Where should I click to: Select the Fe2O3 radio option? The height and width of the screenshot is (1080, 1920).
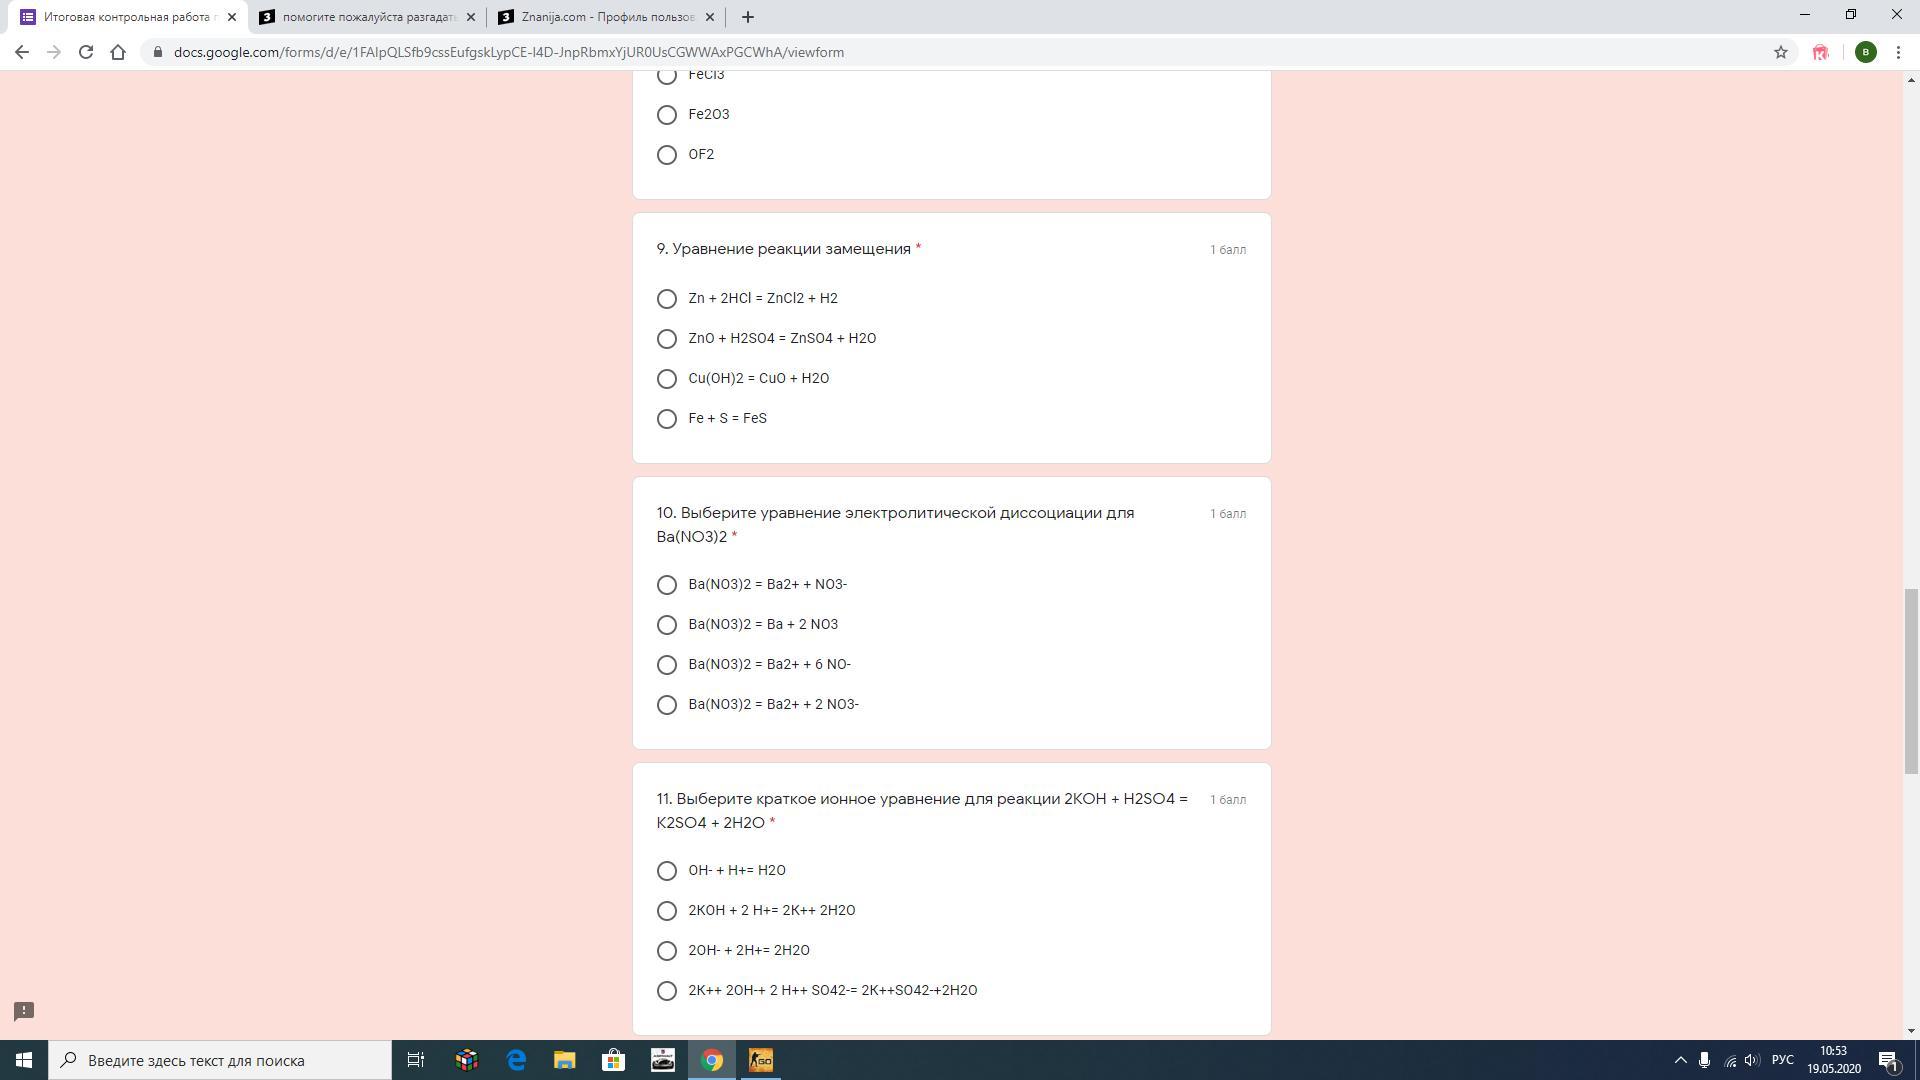(667, 115)
